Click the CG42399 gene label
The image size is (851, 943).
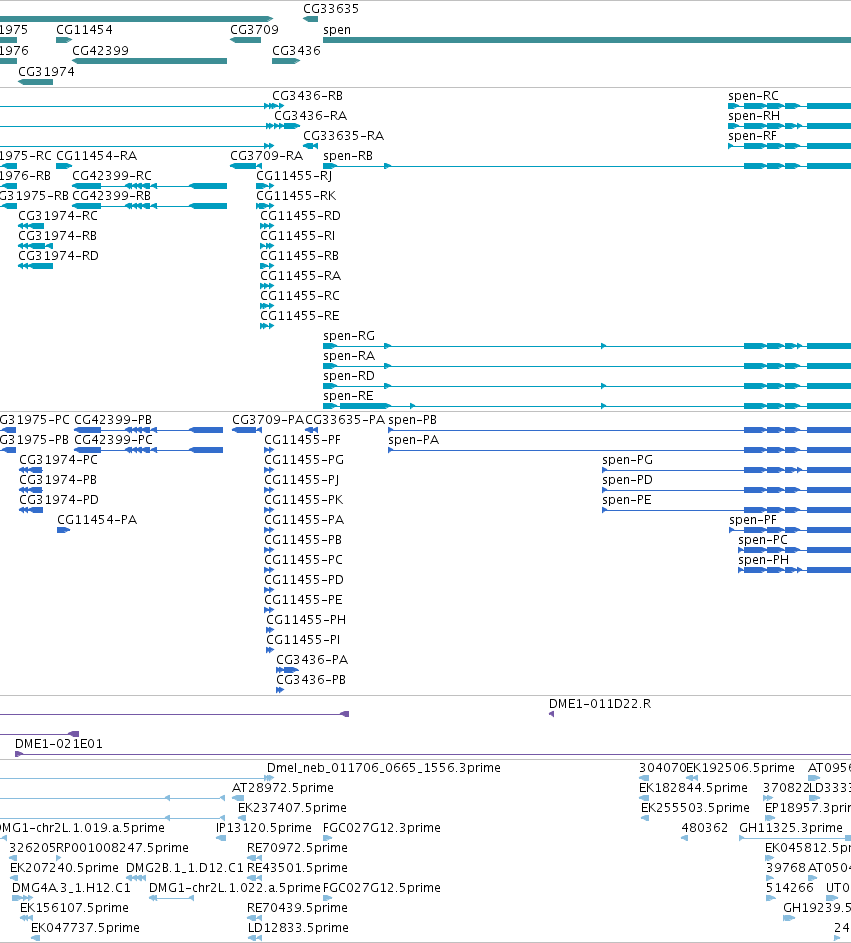(100, 51)
